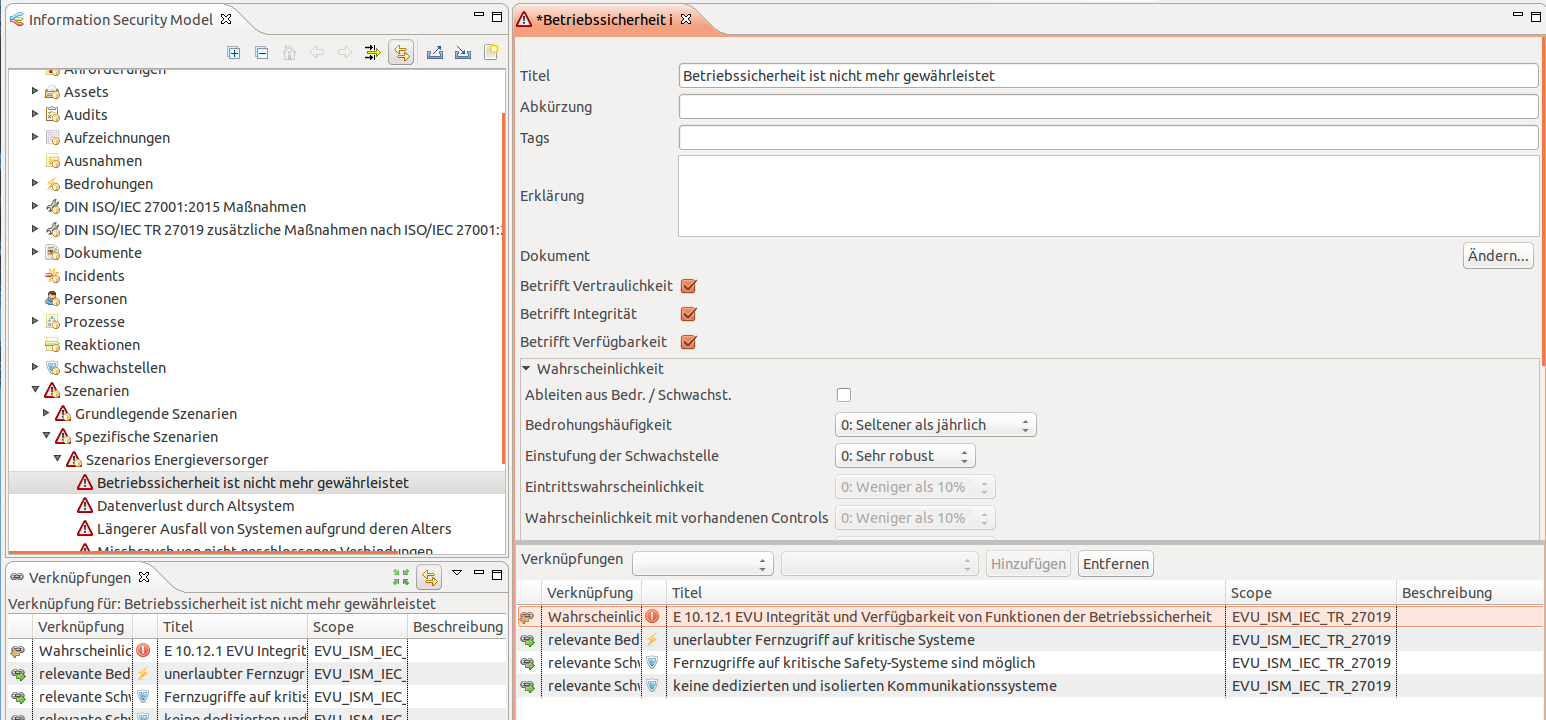
Task: Click the Collapse All toolbar icon
Action: (x=262, y=53)
